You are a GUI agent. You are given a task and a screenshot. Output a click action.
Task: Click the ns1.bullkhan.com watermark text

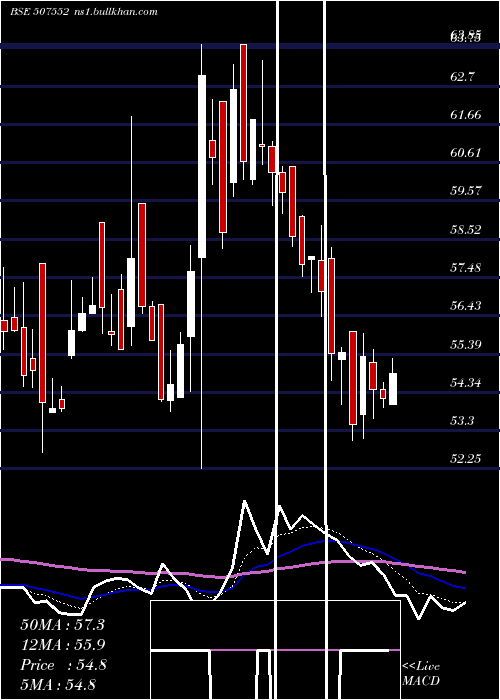tap(115, 12)
